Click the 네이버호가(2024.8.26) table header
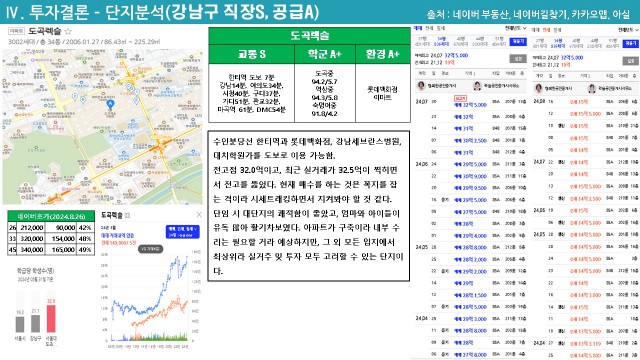The image size is (640, 360). 51,216
